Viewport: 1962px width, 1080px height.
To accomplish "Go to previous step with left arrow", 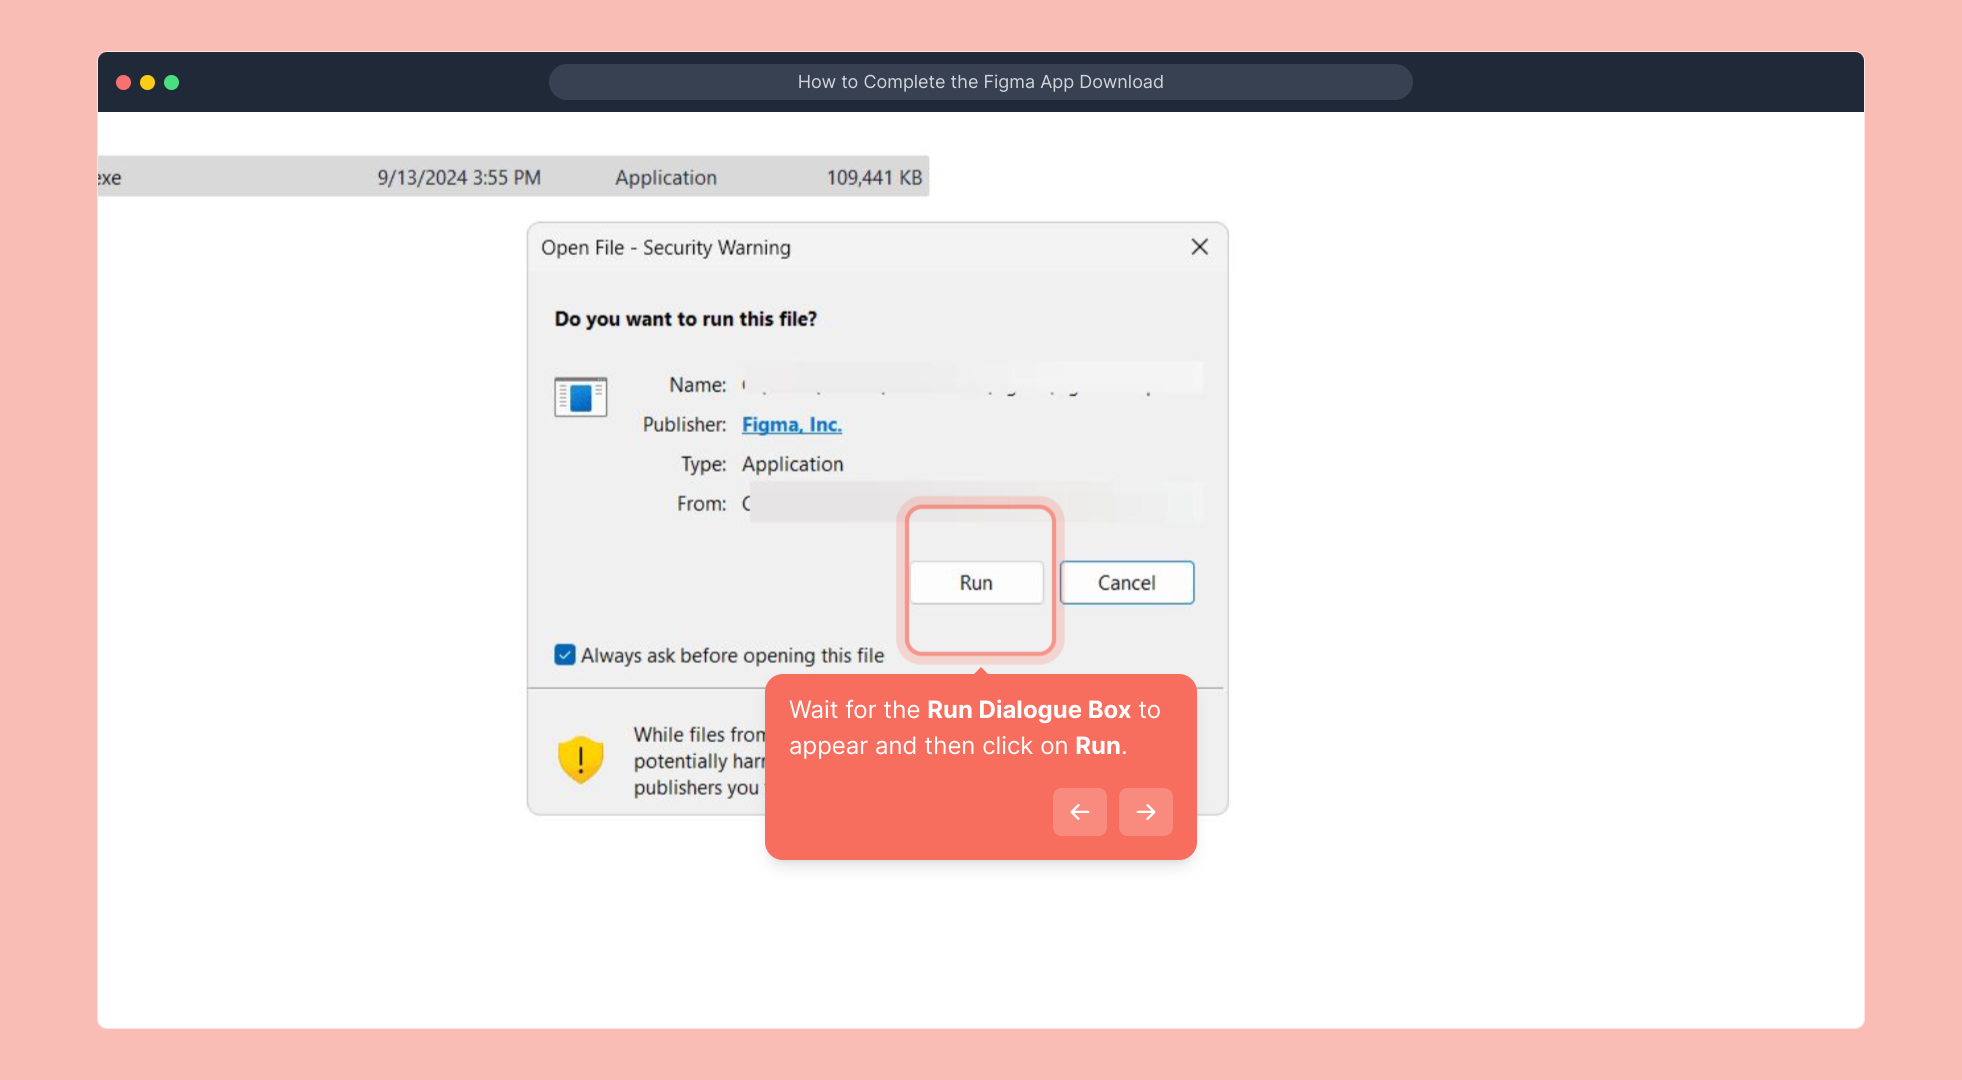I will pos(1079,812).
